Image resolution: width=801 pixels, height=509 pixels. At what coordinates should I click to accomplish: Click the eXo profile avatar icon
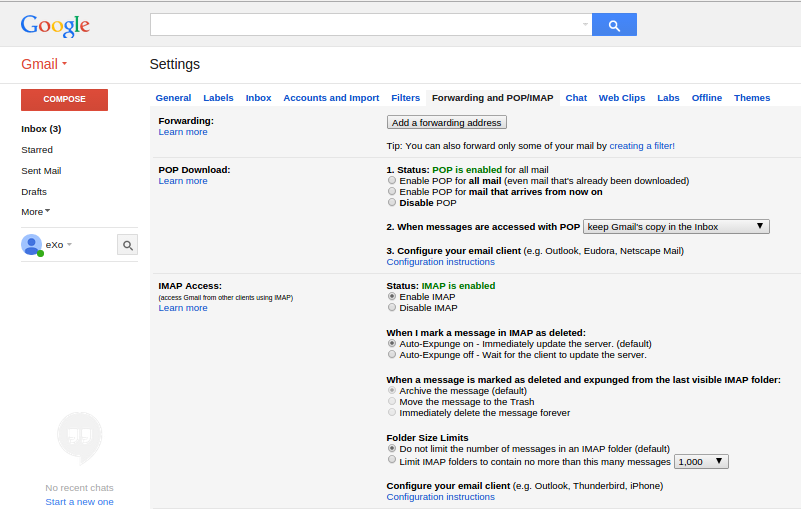tap(32, 245)
